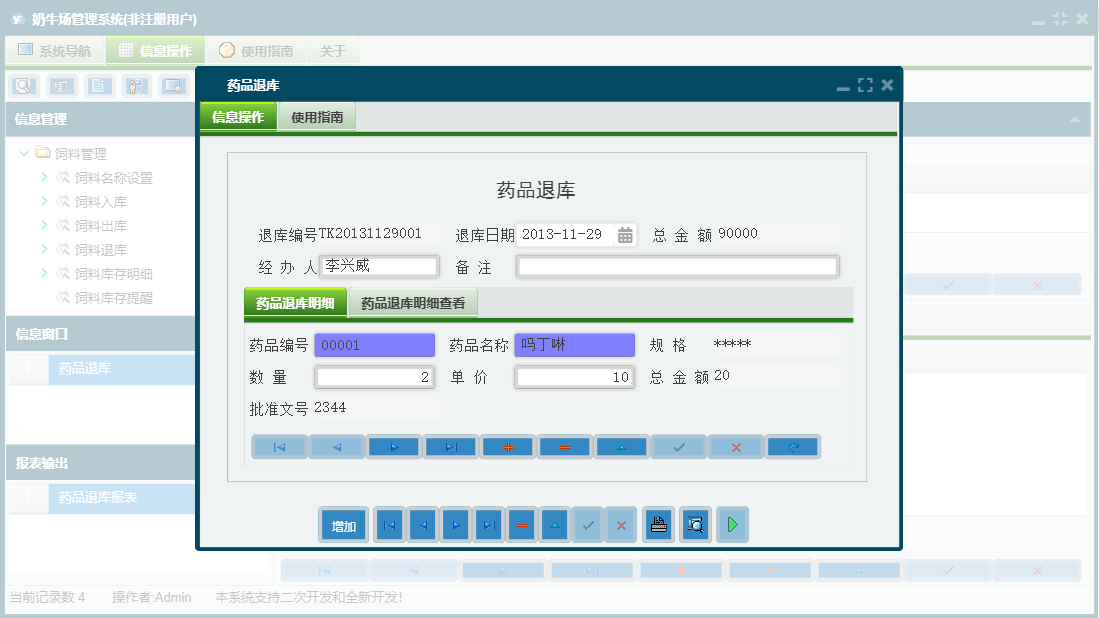Jump to last record with the last-record icon
This screenshot has height=618, width=1099.
(x=450, y=446)
